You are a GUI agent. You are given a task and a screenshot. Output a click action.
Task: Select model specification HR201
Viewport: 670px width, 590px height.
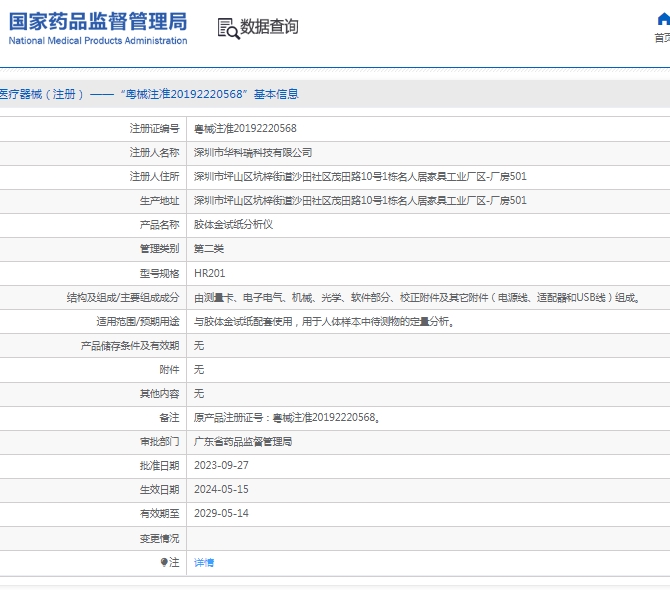coord(209,273)
